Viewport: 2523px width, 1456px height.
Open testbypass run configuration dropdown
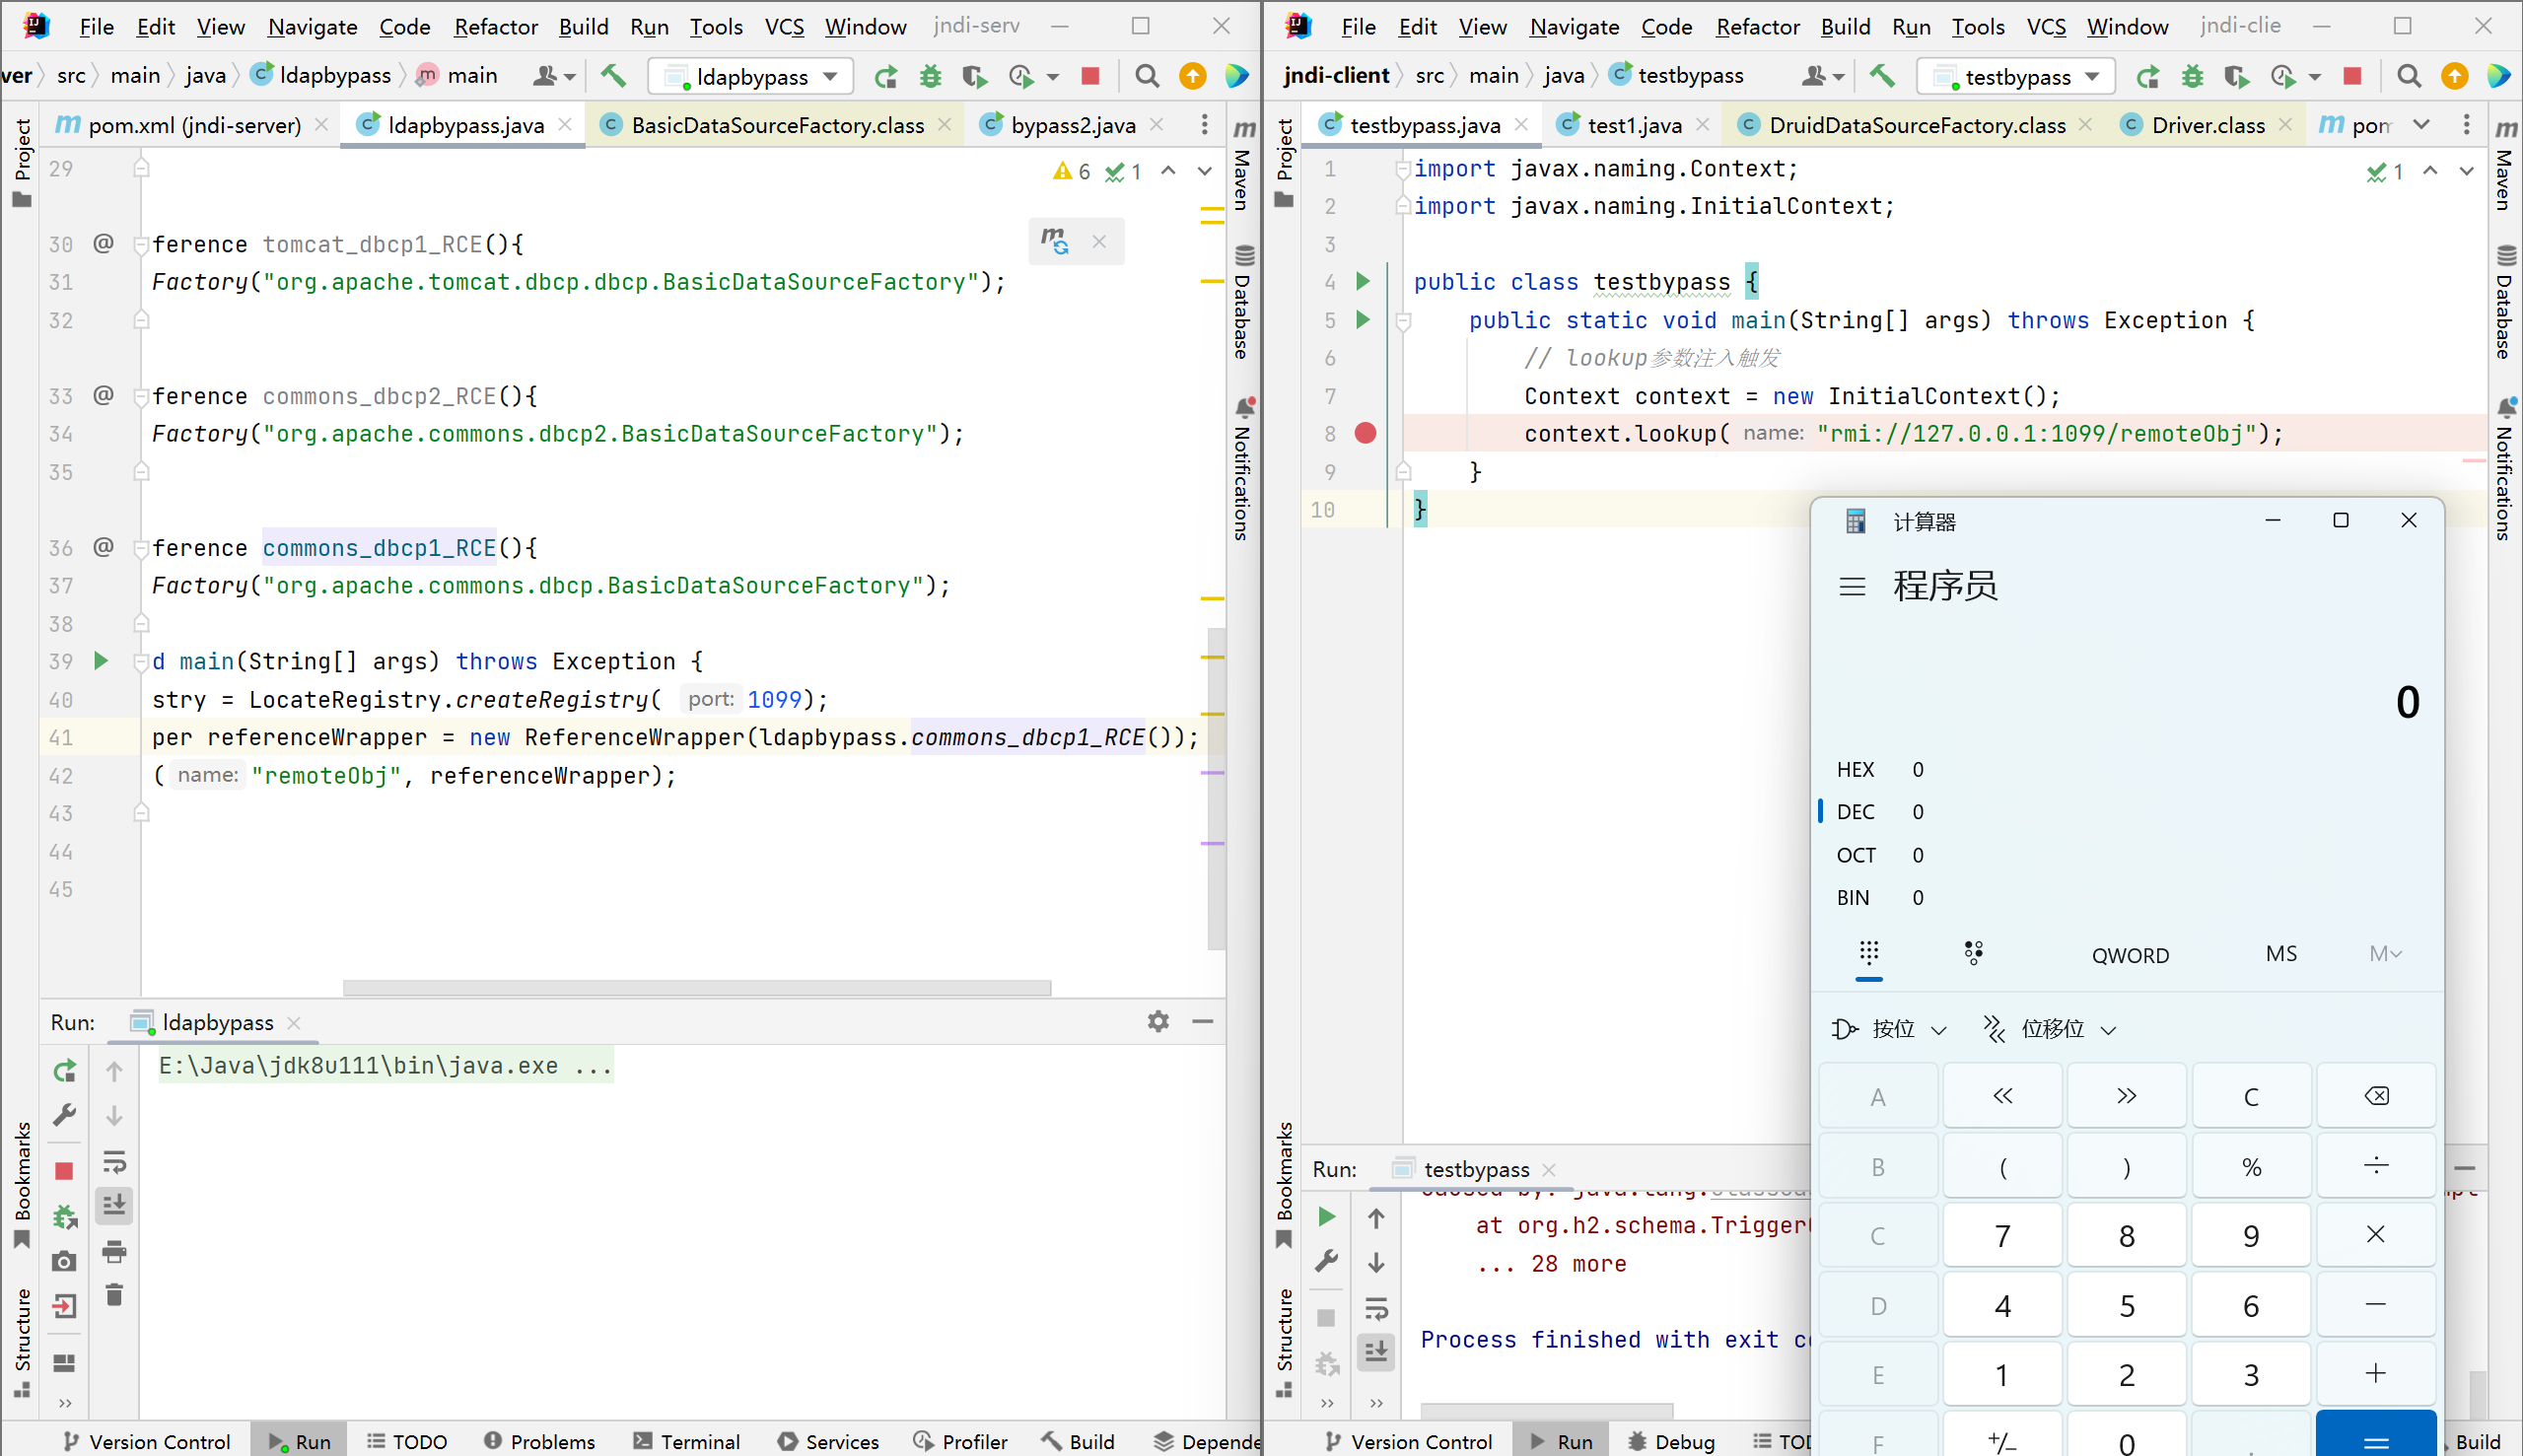coord(2016,76)
